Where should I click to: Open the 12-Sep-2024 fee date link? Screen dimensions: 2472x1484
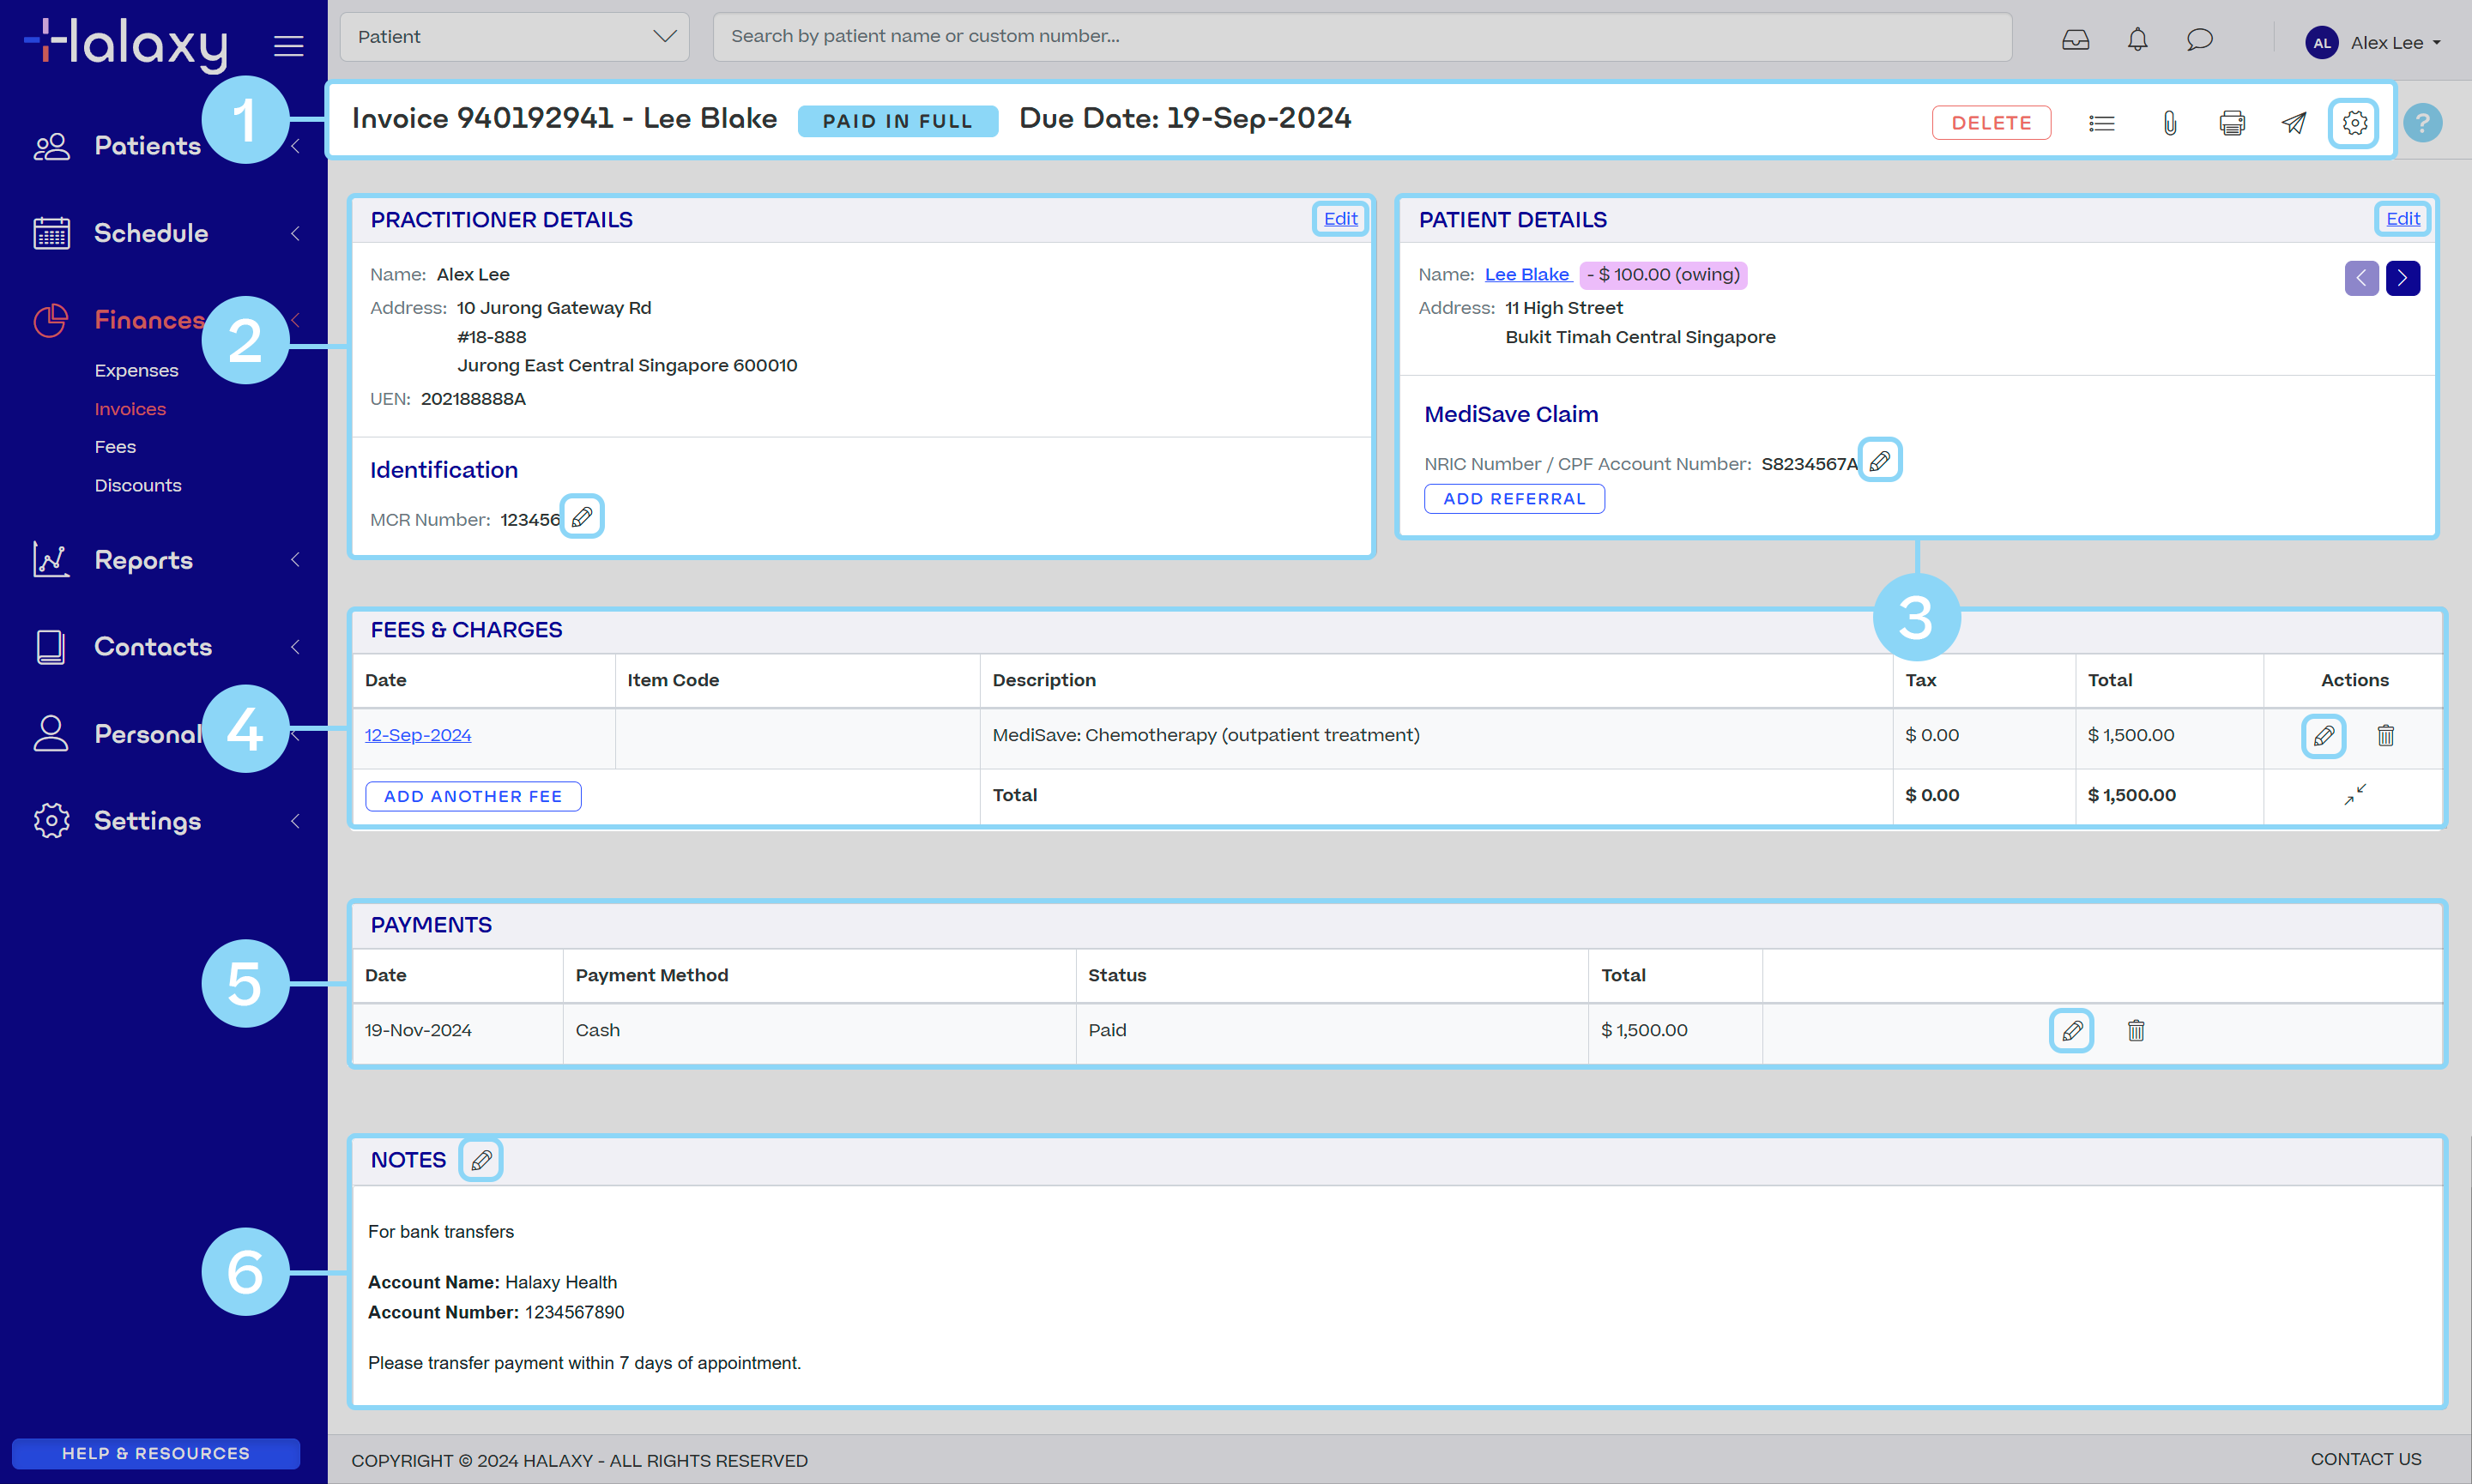[x=417, y=735]
